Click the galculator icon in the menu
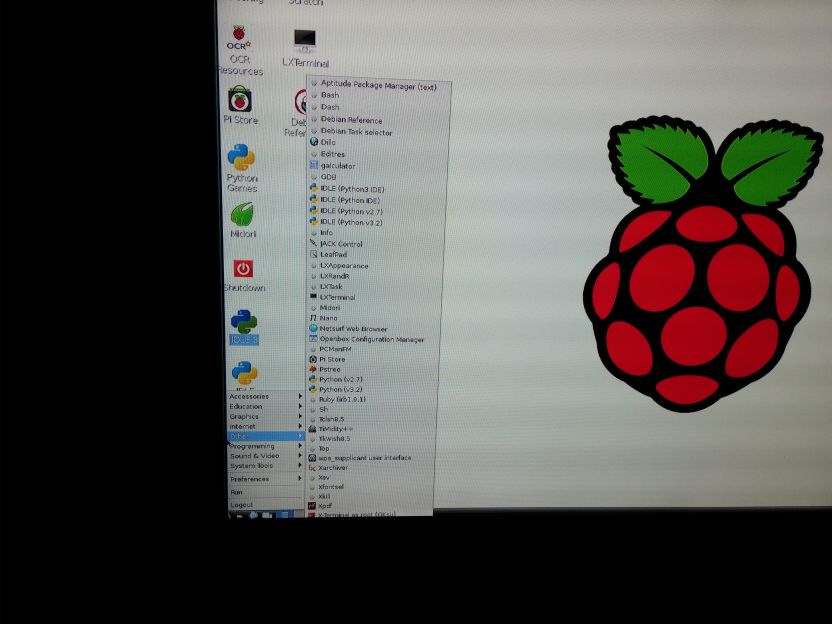The image size is (832, 624). (x=314, y=165)
